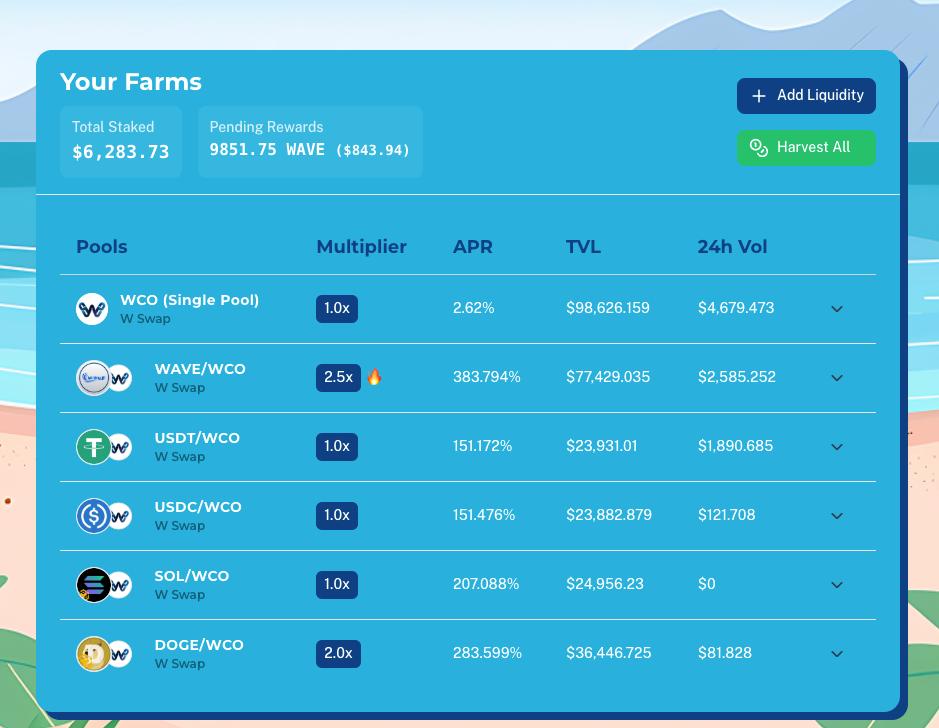Expand the SOL/WCO row chevron
This screenshot has width=939, height=728.
pyautogui.click(x=837, y=585)
